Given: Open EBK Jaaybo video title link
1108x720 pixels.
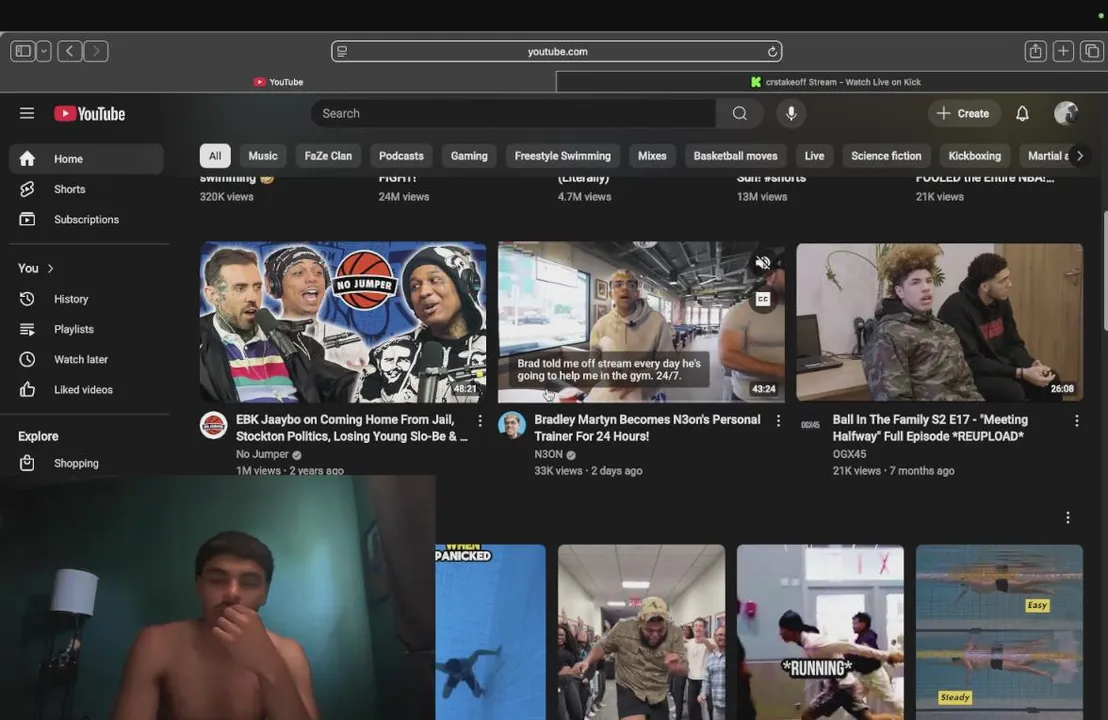Looking at the screenshot, I should [x=351, y=428].
